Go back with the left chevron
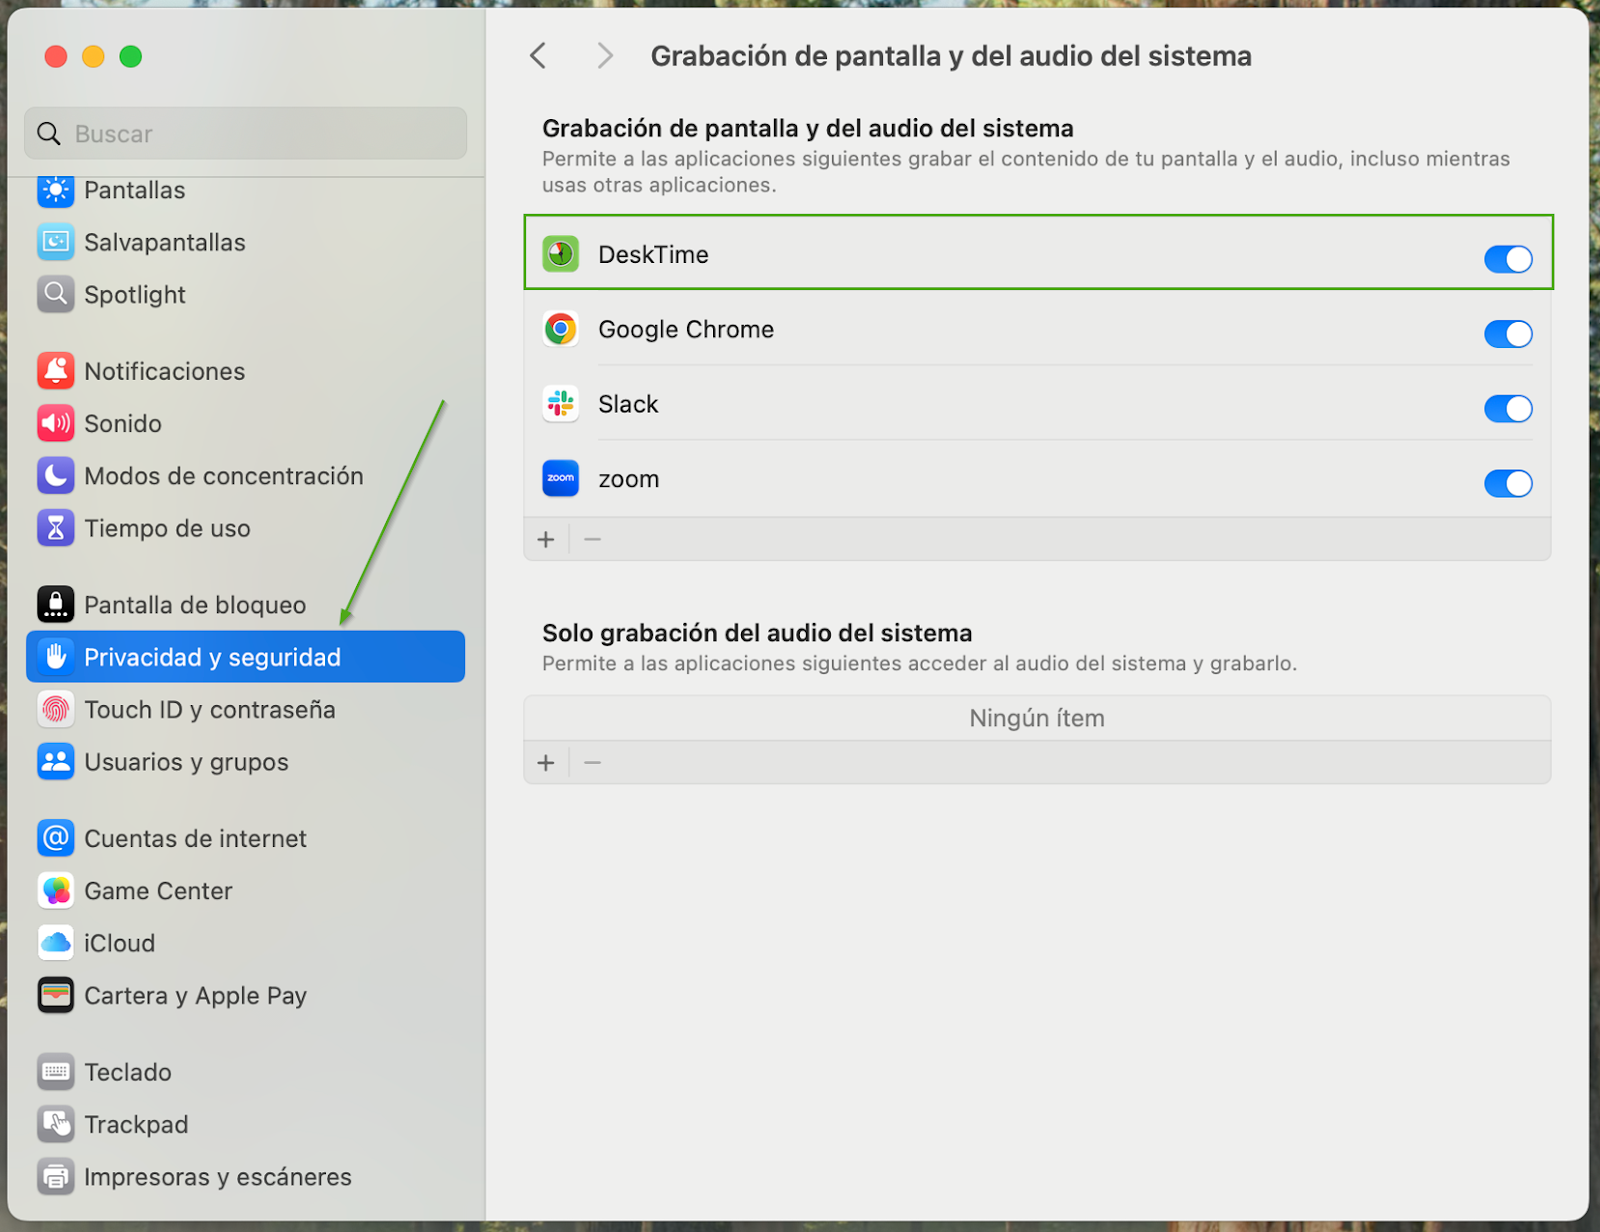 click(x=538, y=56)
